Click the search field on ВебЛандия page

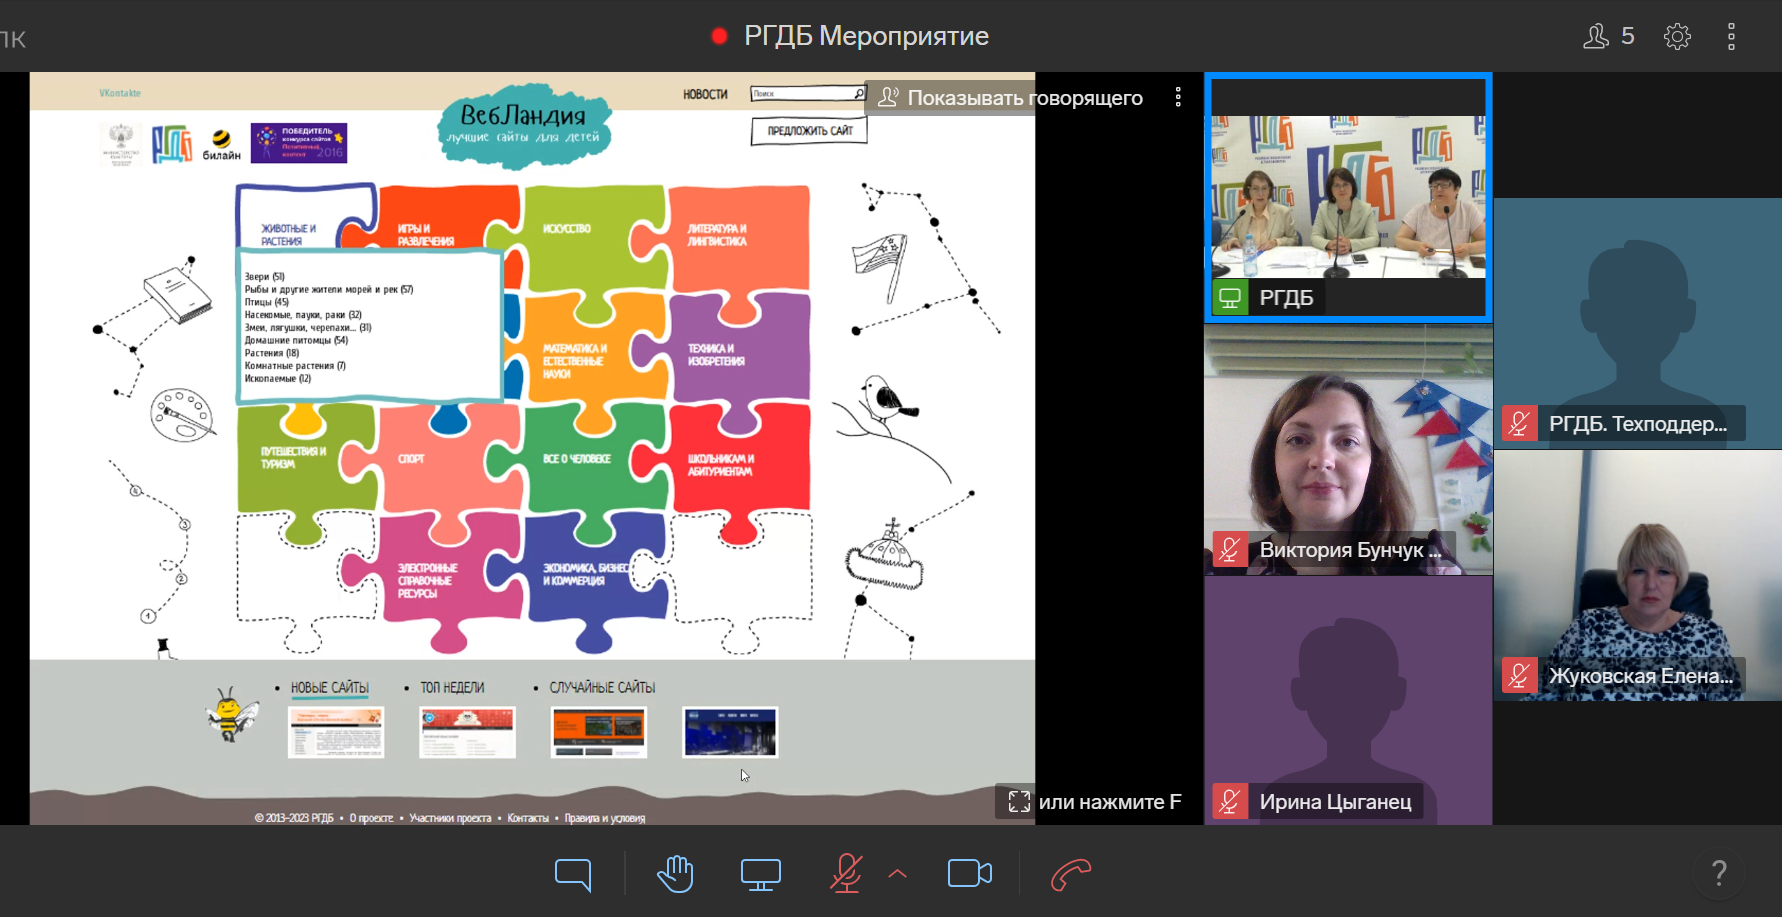(808, 93)
